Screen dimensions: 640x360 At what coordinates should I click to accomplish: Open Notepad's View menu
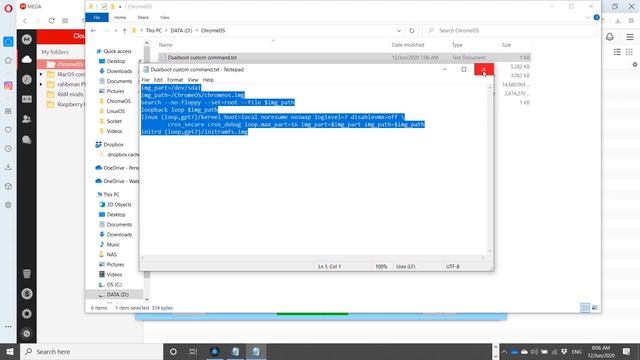tap(193, 80)
